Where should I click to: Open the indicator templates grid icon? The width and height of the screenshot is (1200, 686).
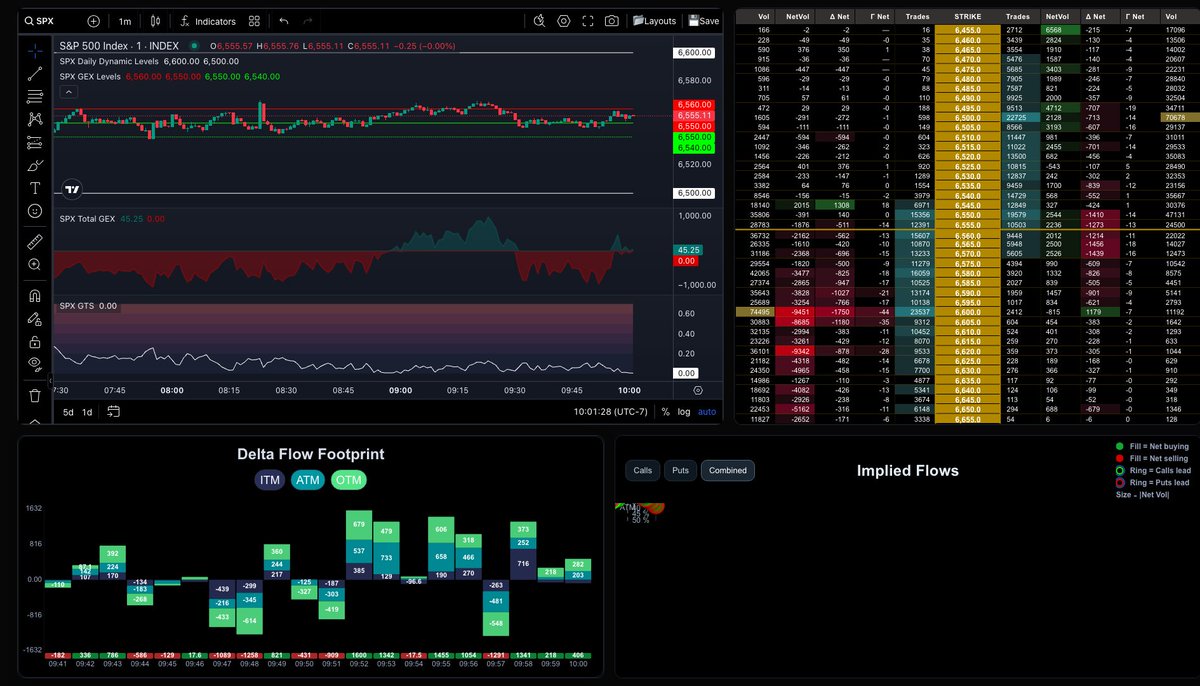click(255, 21)
